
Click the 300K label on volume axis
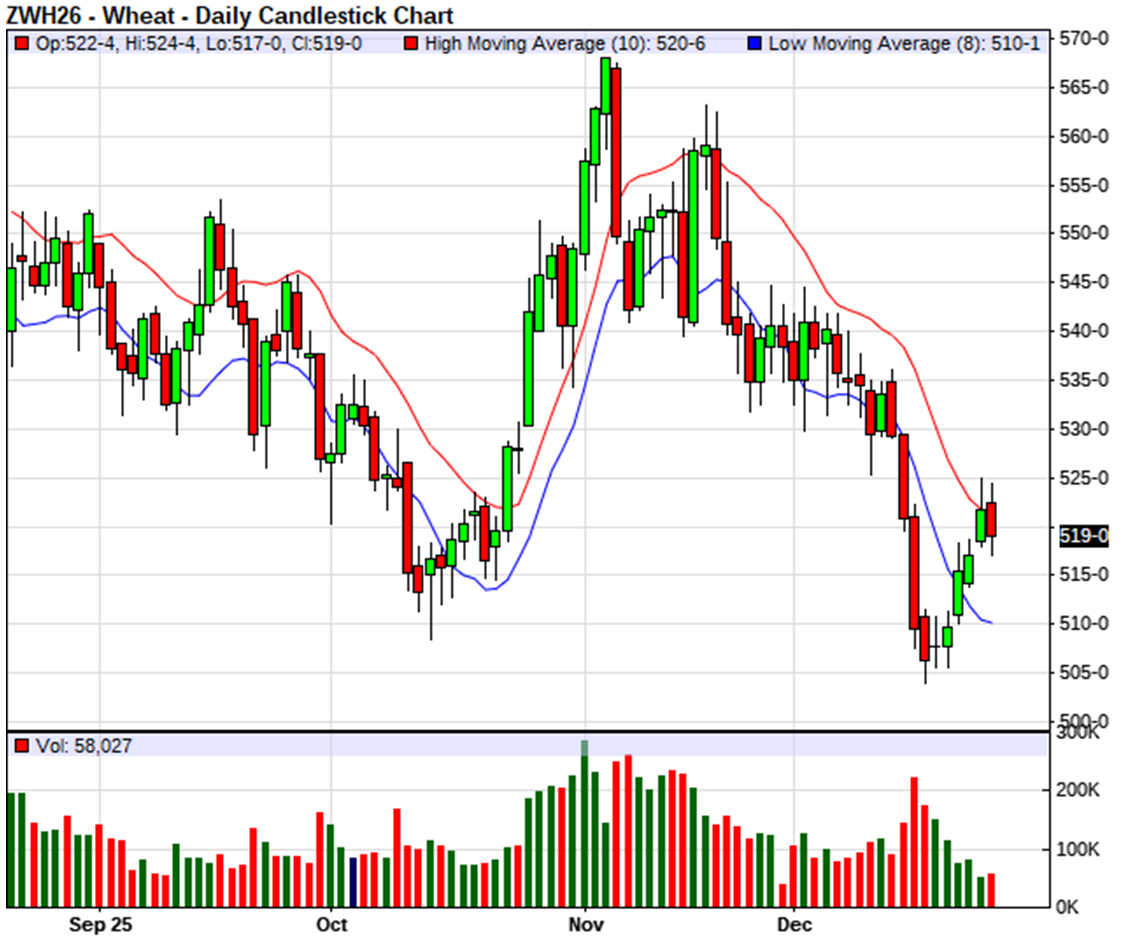1078,735
